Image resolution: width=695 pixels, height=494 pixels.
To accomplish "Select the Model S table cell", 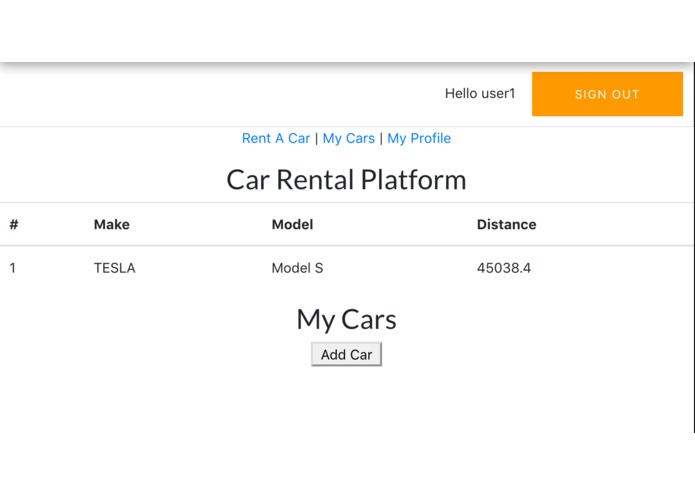I will [x=297, y=268].
